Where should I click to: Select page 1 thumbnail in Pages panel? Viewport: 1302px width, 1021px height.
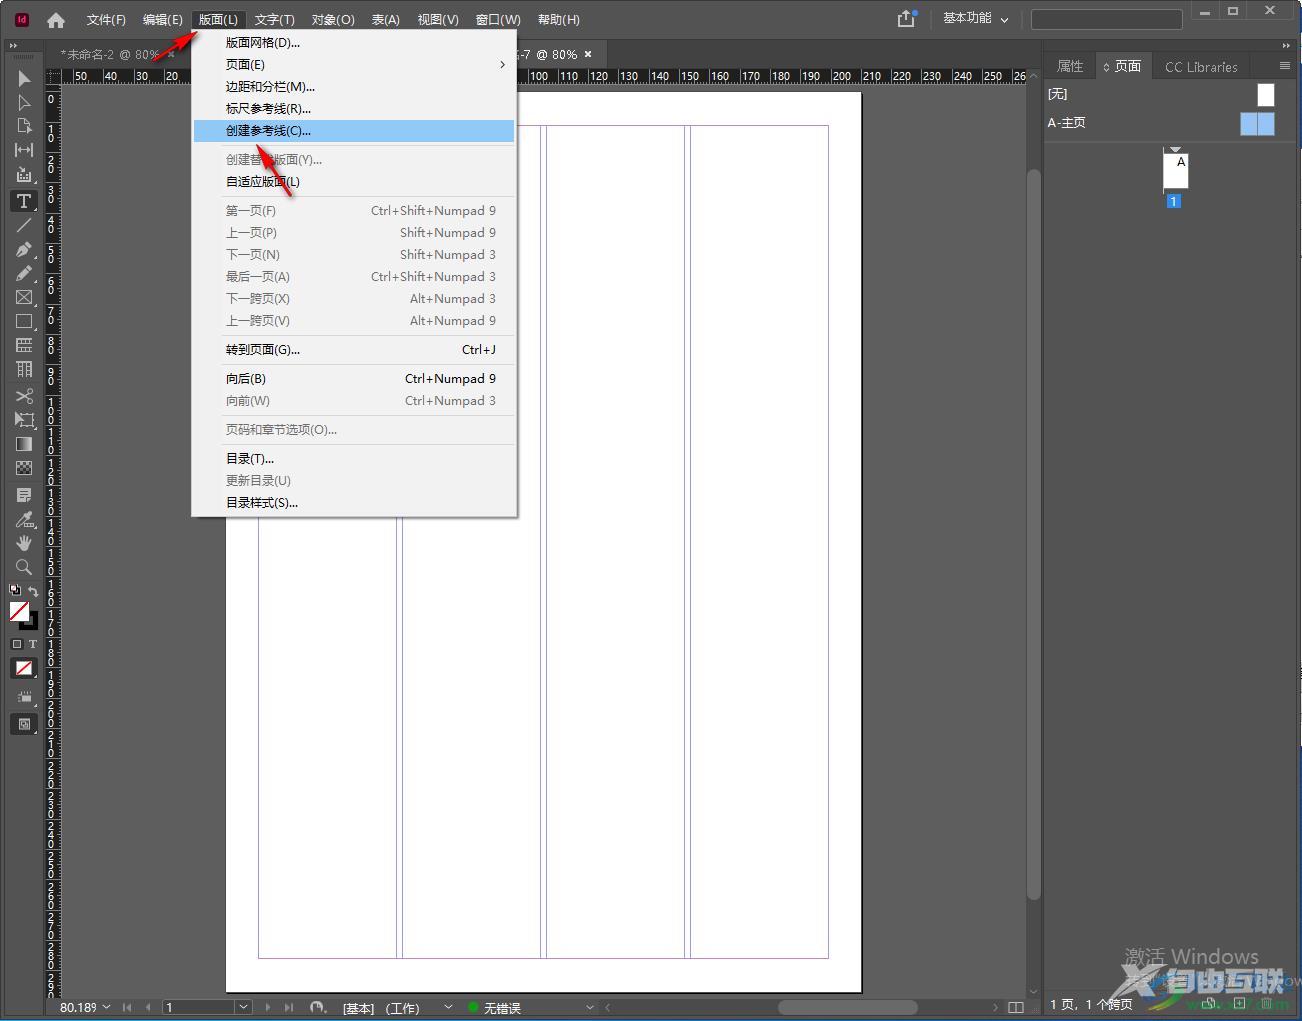tap(1175, 170)
